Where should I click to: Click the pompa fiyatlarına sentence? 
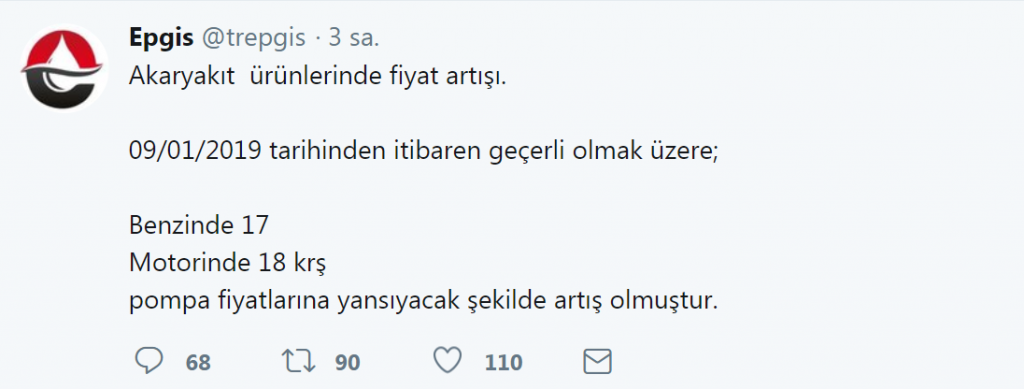(x=423, y=302)
